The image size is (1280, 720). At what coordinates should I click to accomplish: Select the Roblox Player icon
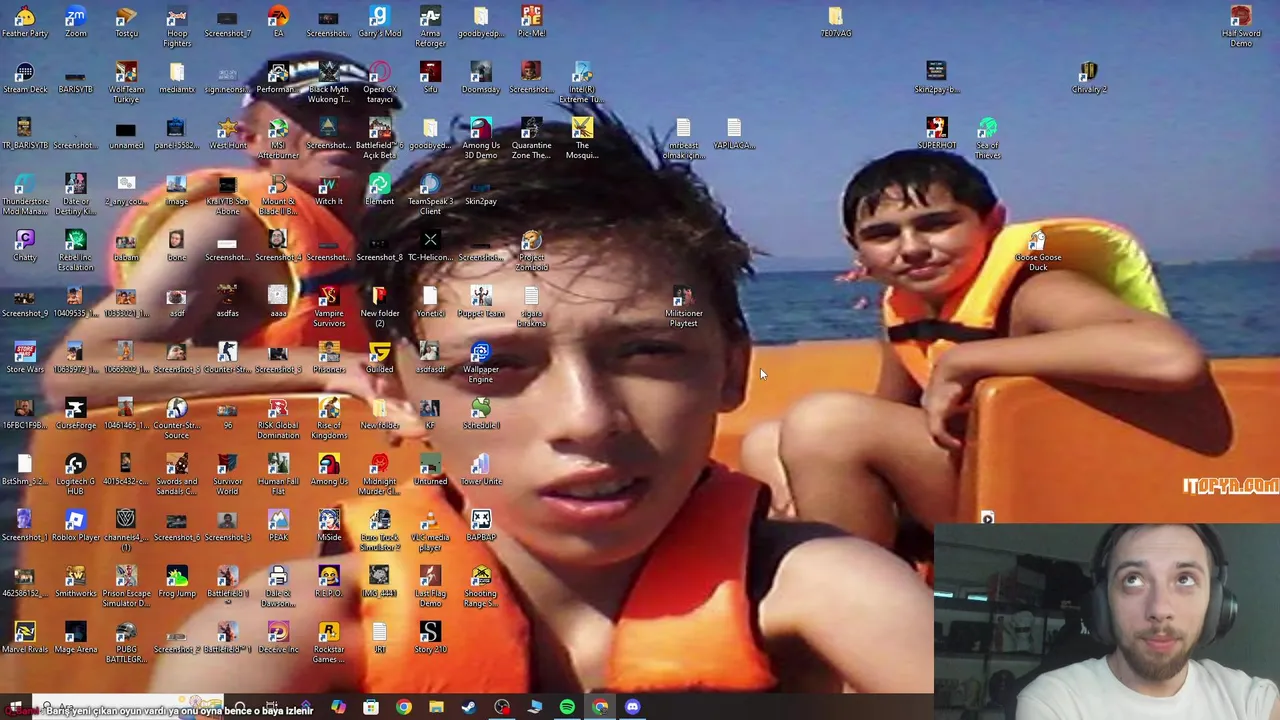point(75,526)
